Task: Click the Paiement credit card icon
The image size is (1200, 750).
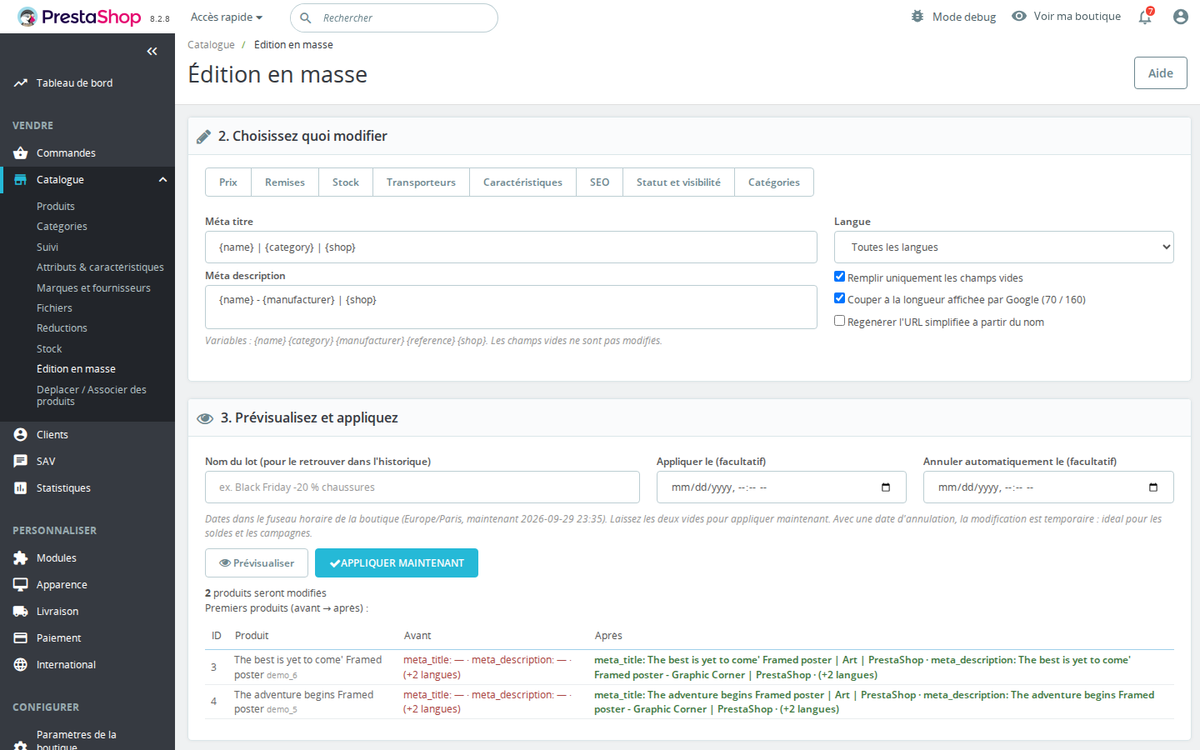Action: (x=20, y=638)
